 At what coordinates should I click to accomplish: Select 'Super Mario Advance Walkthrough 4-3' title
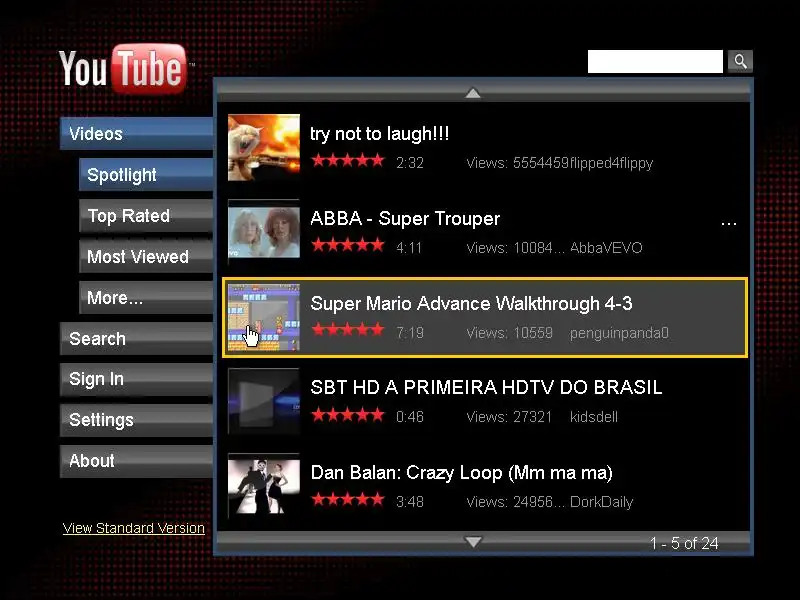coord(471,304)
